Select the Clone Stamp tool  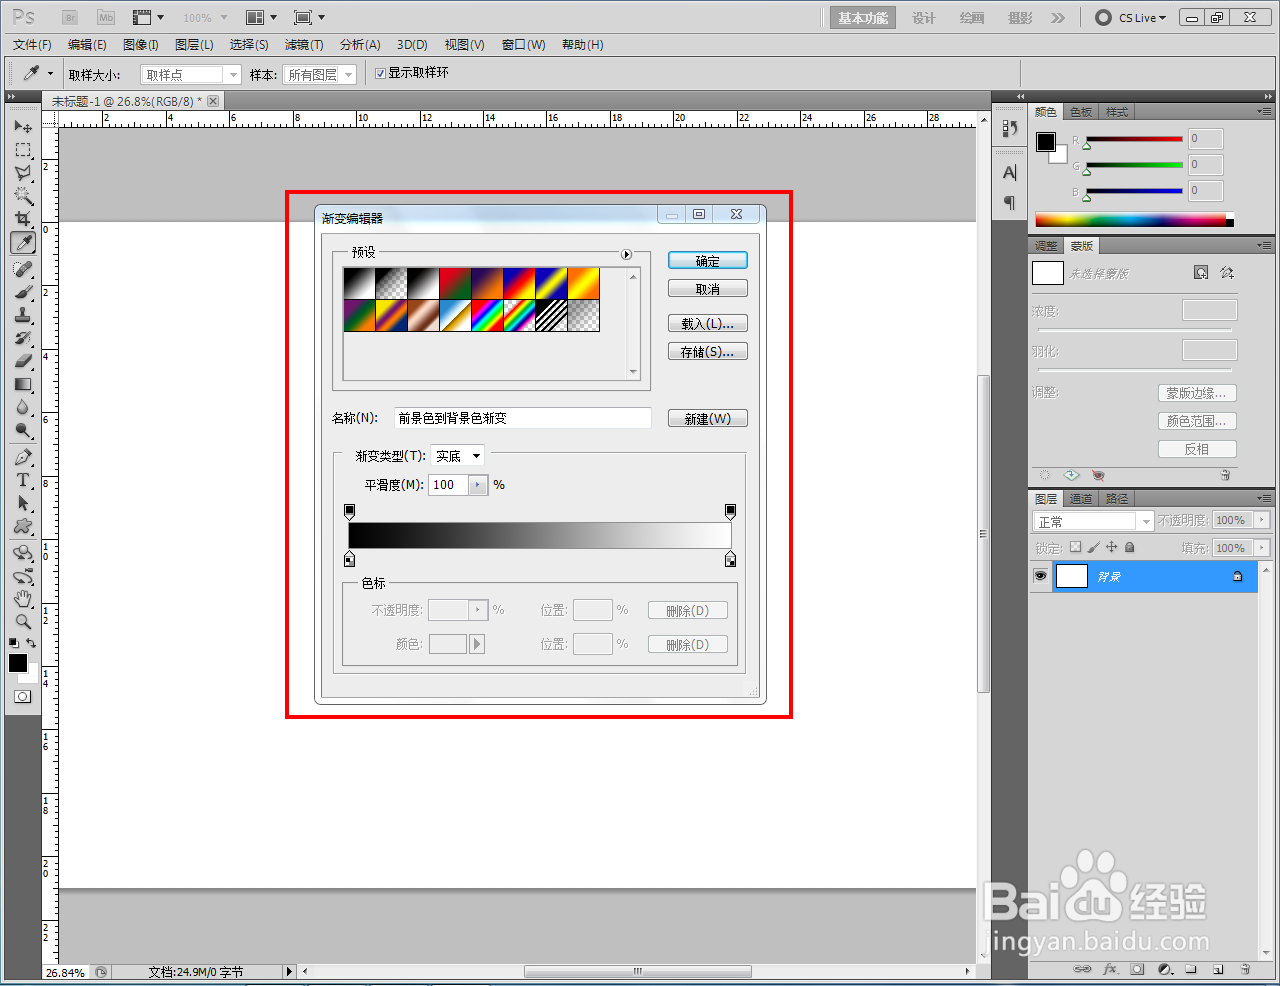point(23,315)
